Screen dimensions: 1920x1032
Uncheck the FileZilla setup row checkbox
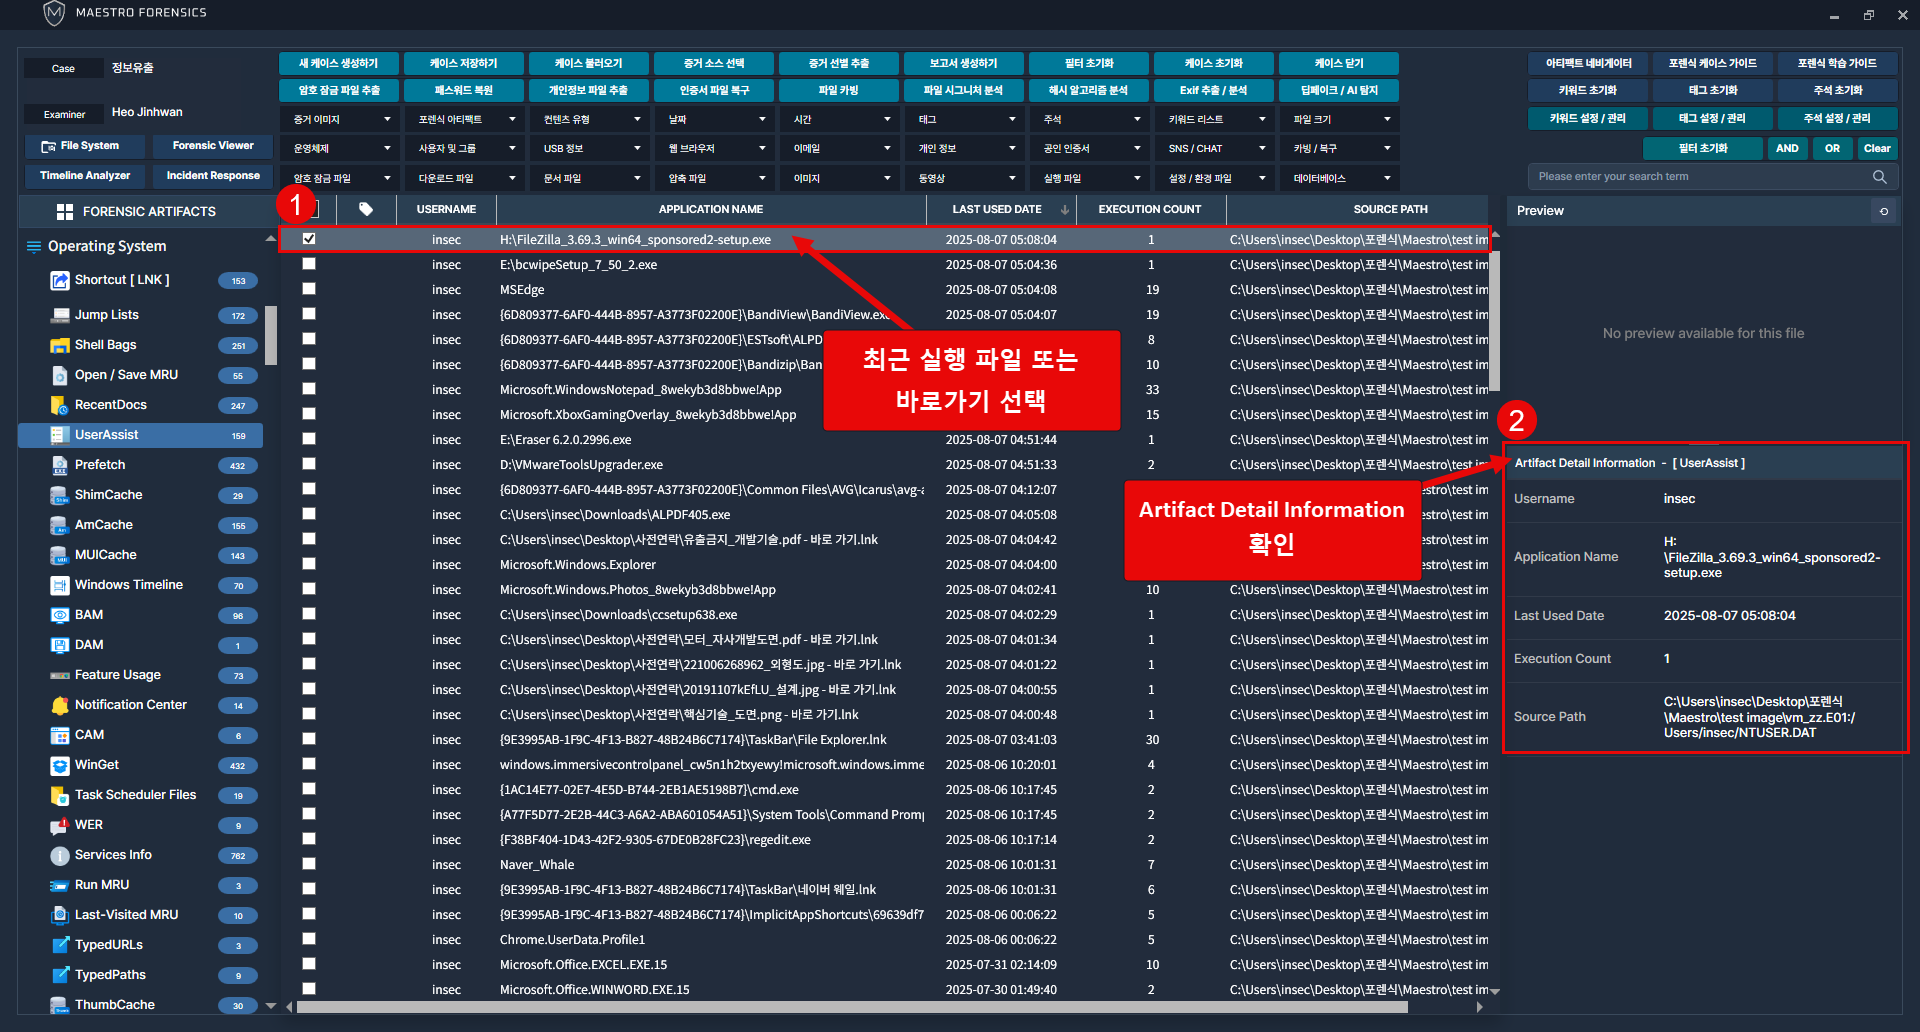309,239
